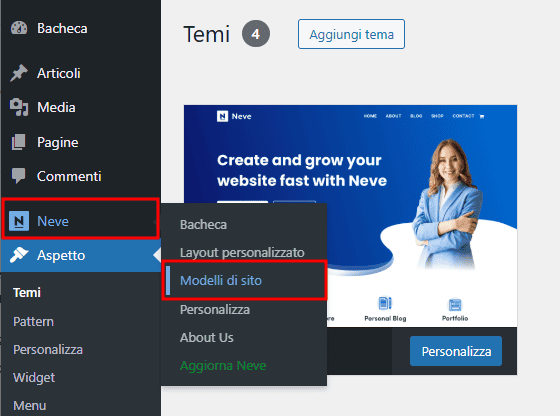560x416 pixels.
Task: Click the blue Personalizza button on Neve theme
Action: (456, 351)
